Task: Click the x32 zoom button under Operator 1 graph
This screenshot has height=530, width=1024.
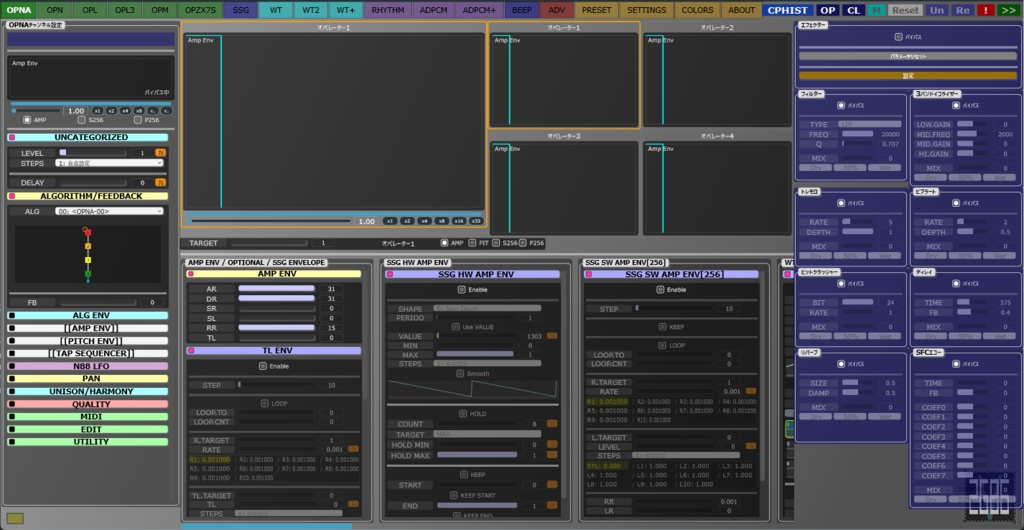Action: pos(477,221)
